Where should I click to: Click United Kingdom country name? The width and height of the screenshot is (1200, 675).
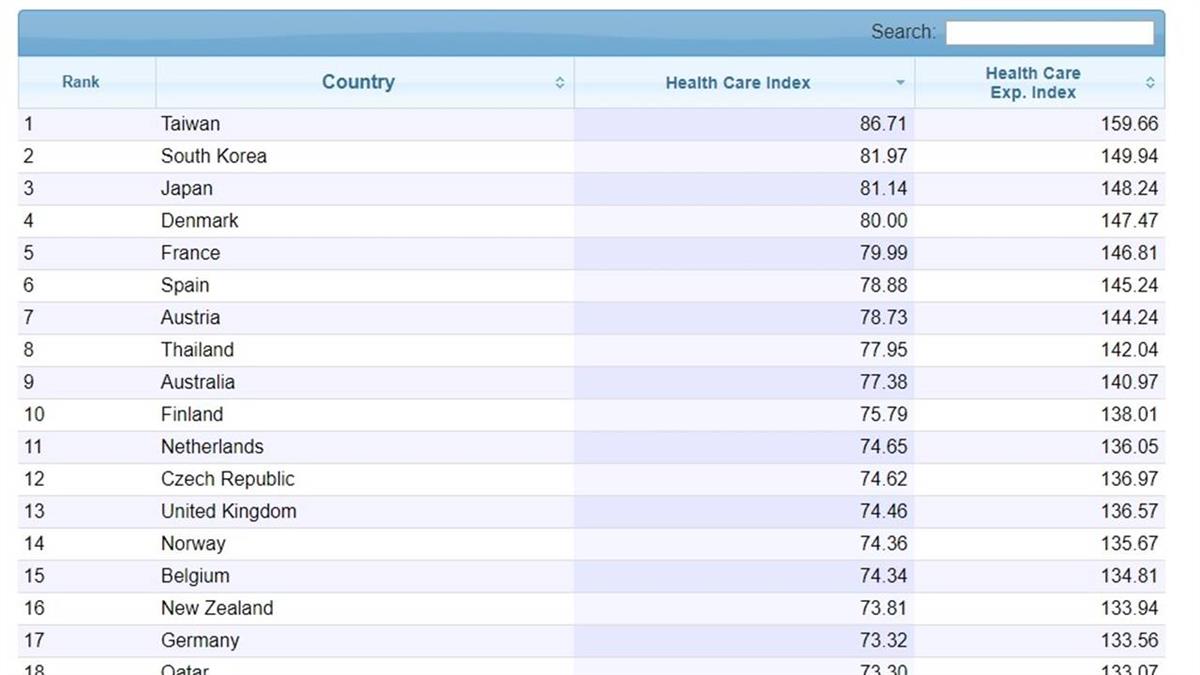pyautogui.click(x=229, y=511)
